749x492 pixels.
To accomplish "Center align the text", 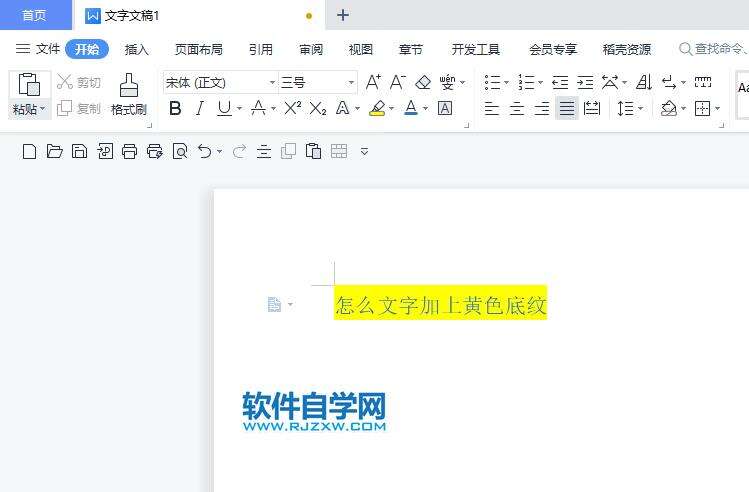I will 517,108.
